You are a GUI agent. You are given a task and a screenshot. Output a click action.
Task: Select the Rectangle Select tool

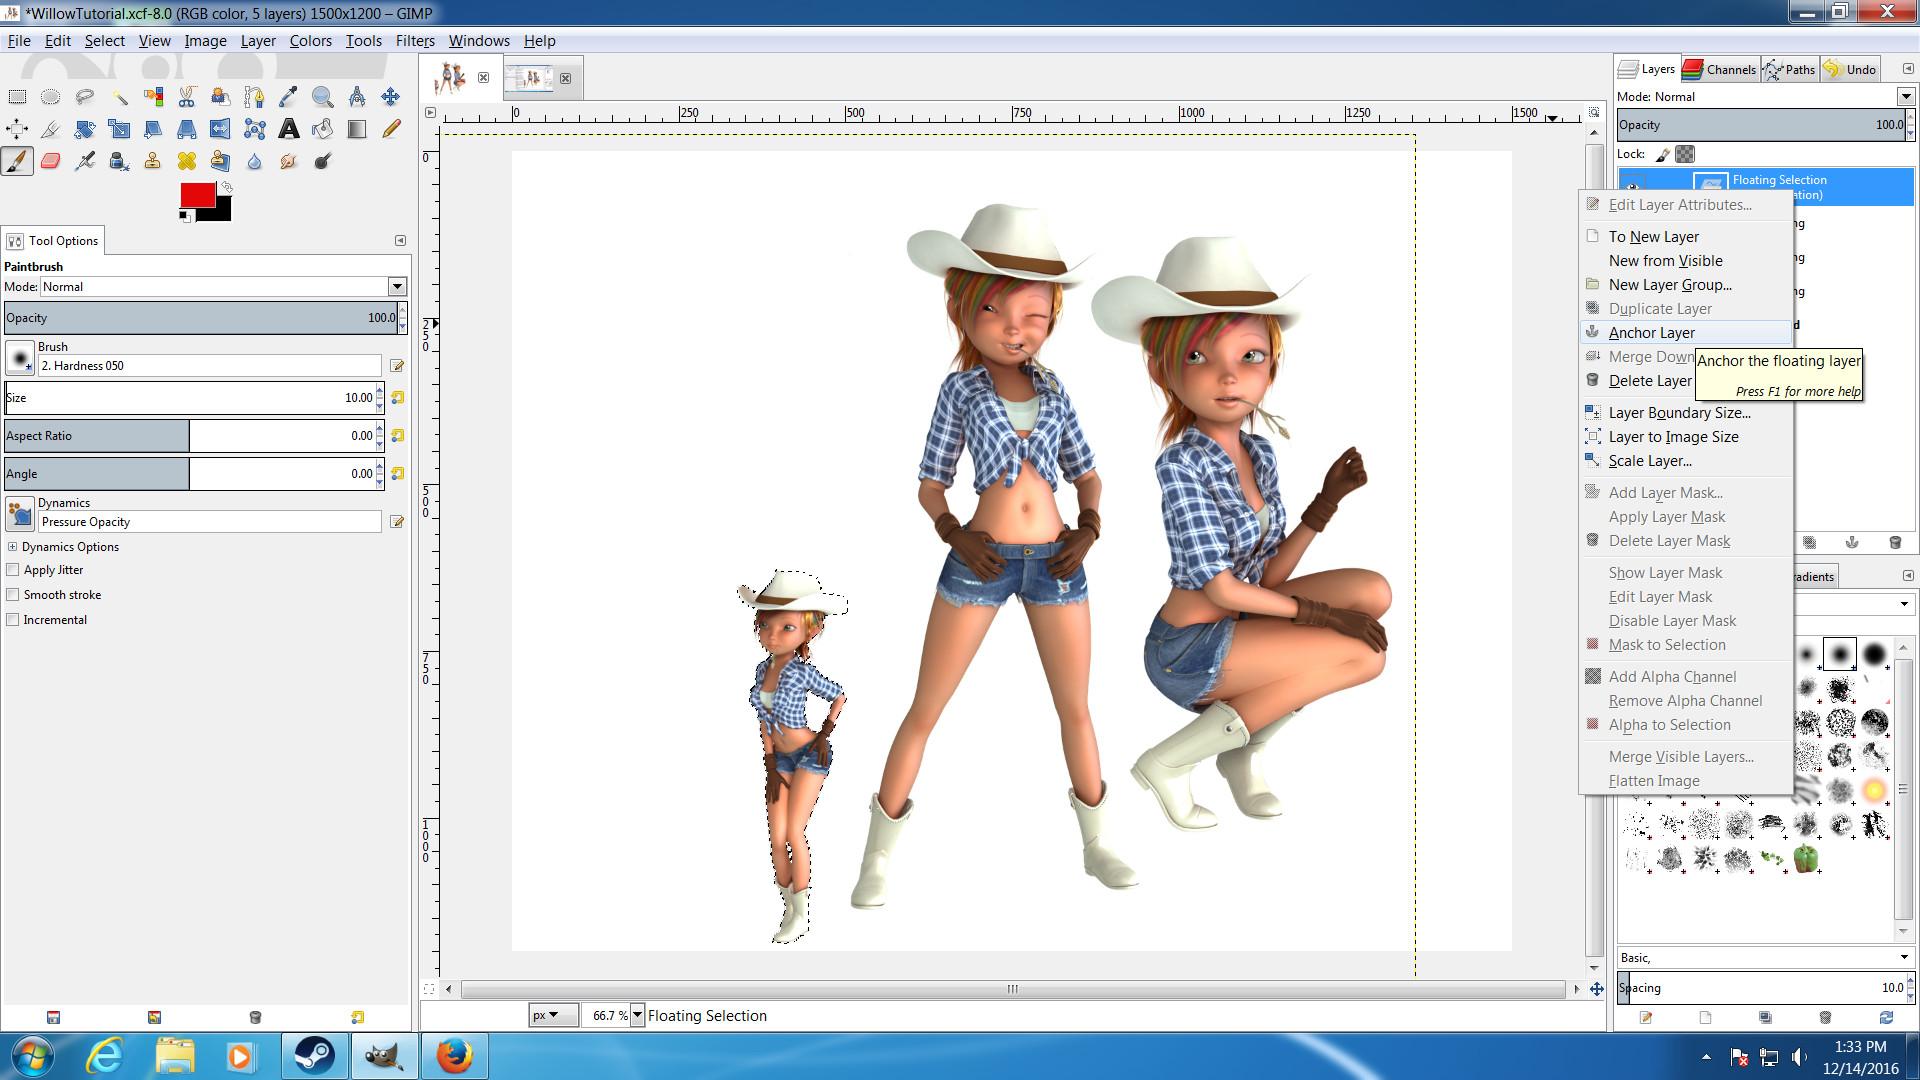pyautogui.click(x=17, y=97)
